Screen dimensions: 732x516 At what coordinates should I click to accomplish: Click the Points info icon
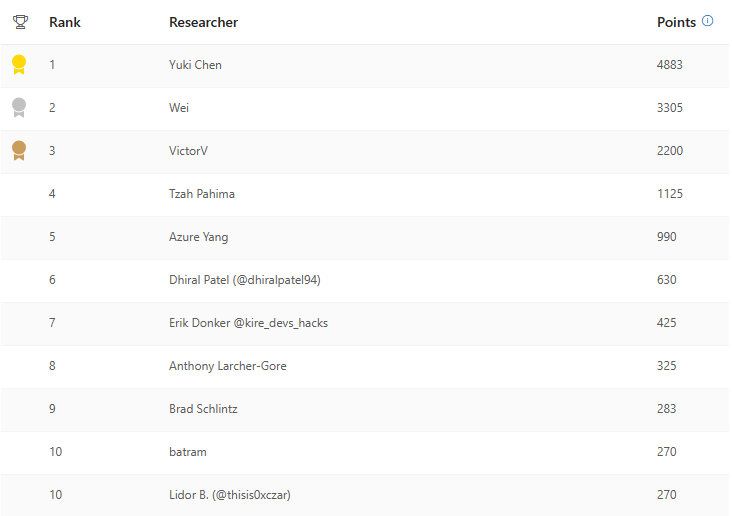708,21
